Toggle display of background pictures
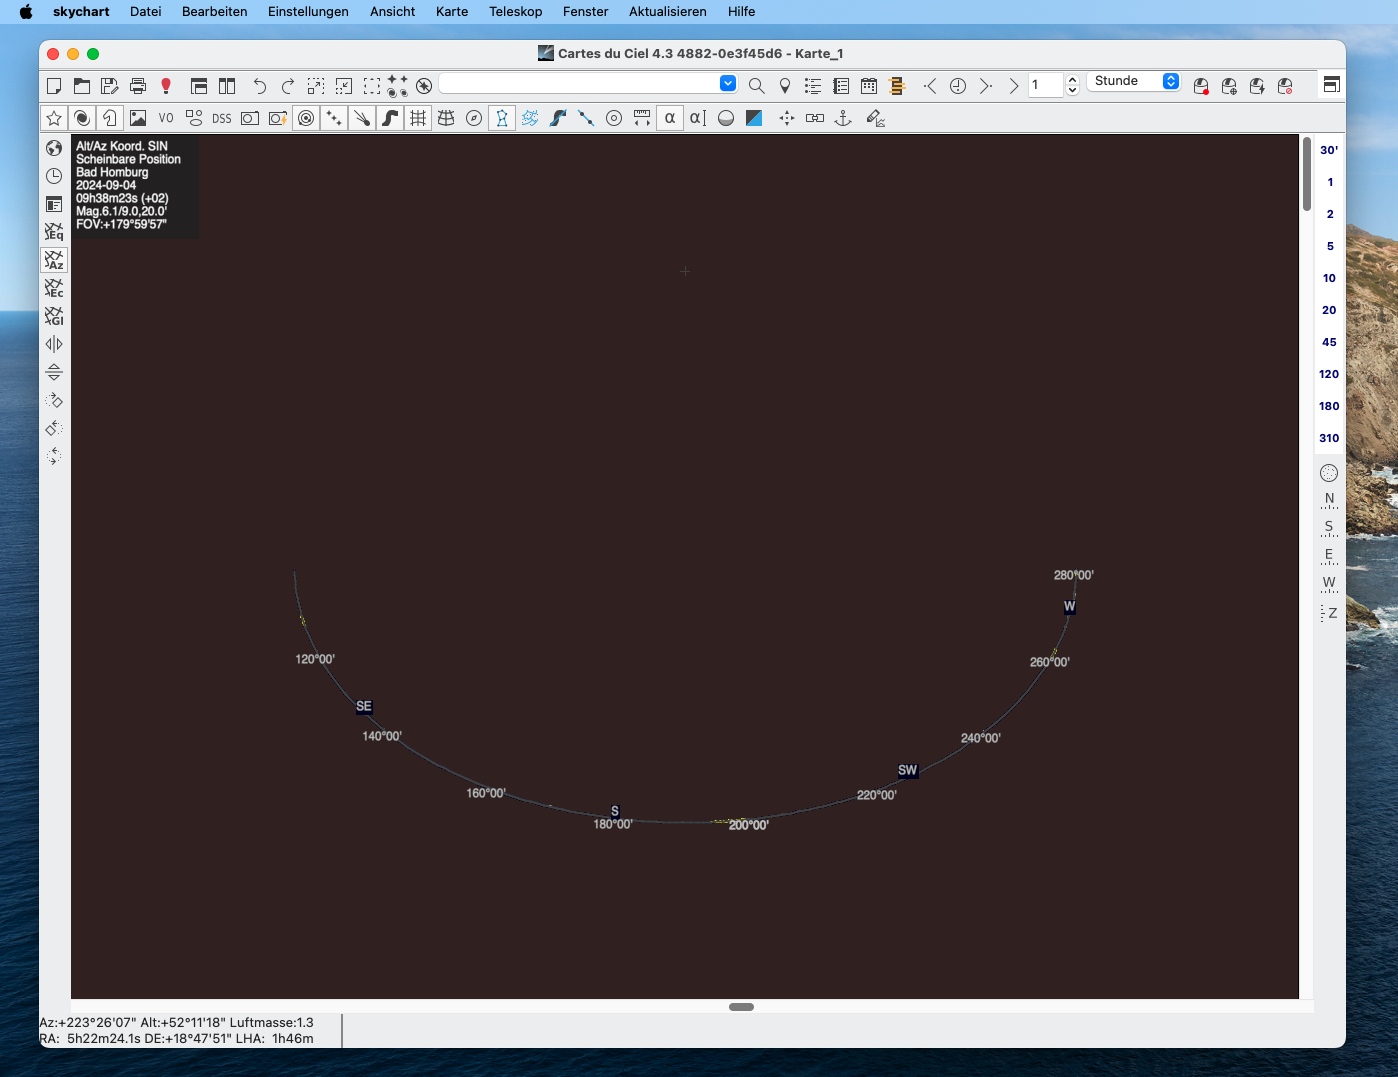Image resolution: width=1398 pixels, height=1077 pixels. (138, 118)
